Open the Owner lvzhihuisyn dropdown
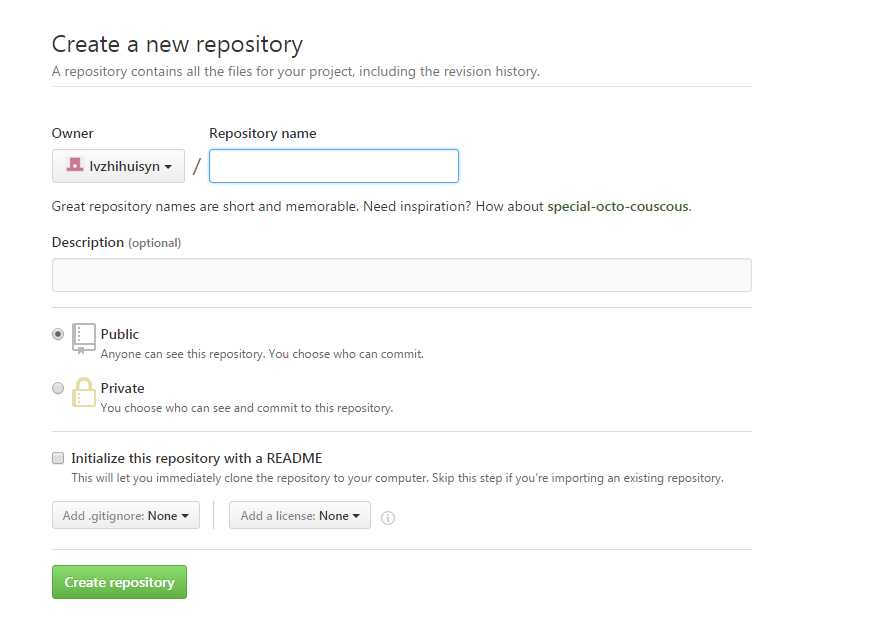 (118, 166)
